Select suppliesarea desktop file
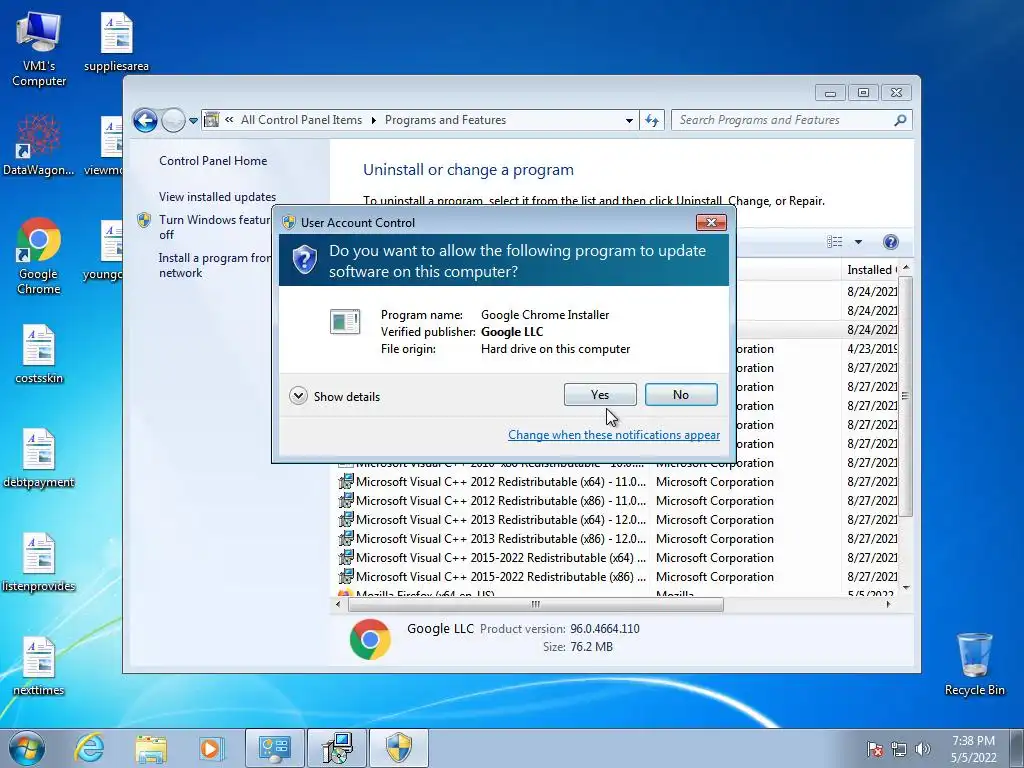Image resolution: width=1024 pixels, height=768 pixels. (x=116, y=42)
